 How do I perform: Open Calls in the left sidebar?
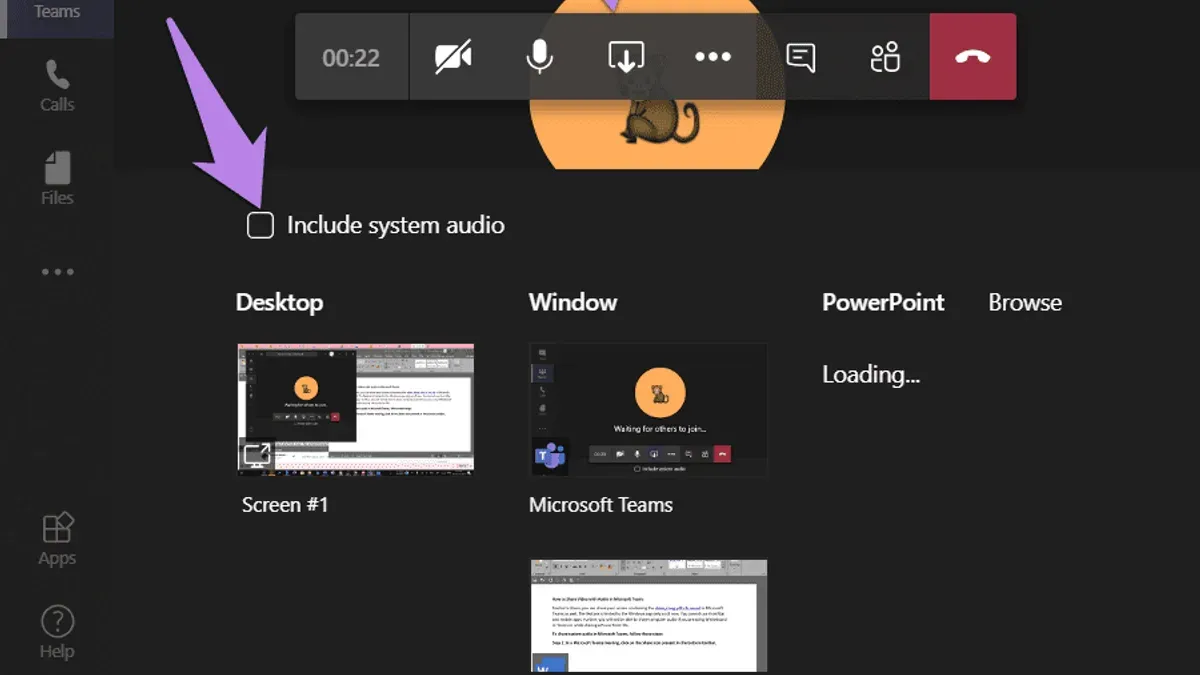tap(57, 85)
